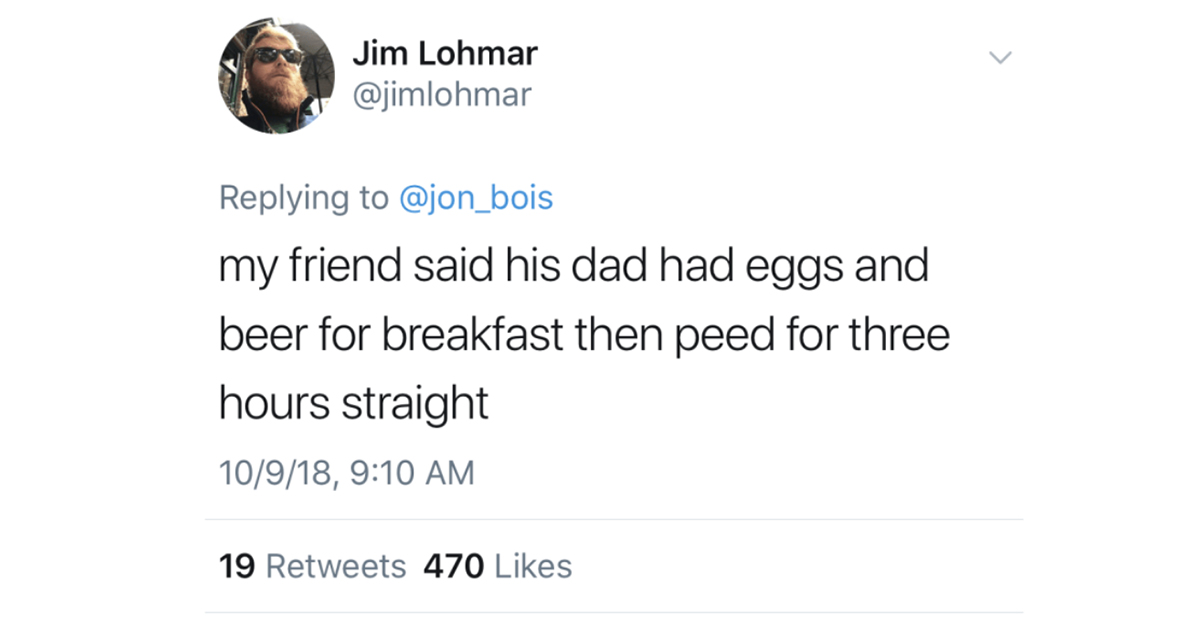Open the tweet options chevron menu
Screen dimensions: 1200x628
(x=1000, y=59)
